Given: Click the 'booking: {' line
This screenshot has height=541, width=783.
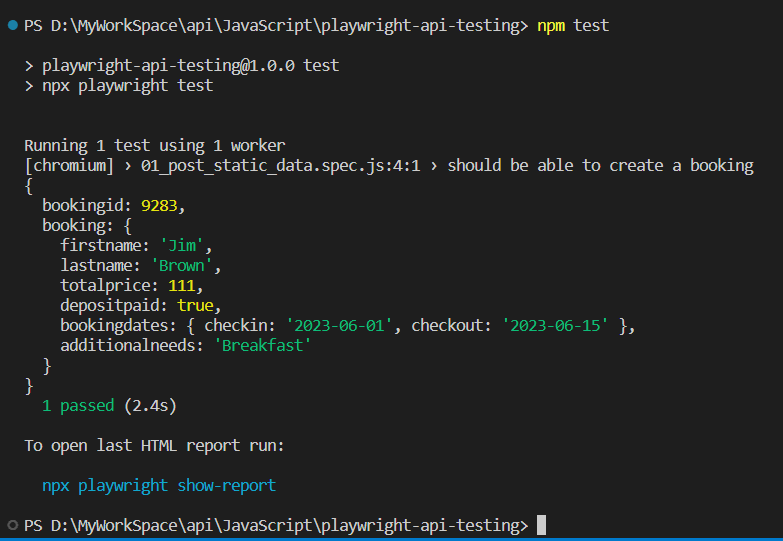Looking at the screenshot, I should coord(87,225).
